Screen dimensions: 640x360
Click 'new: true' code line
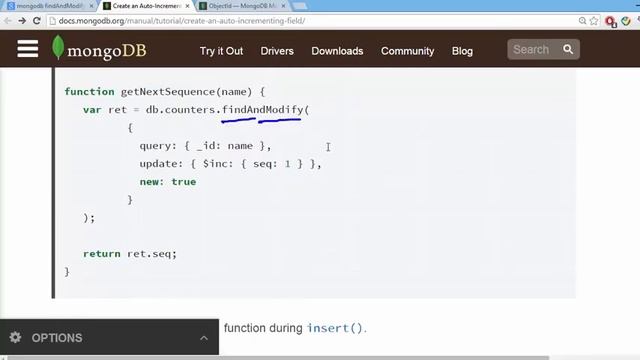coord(168,182)
